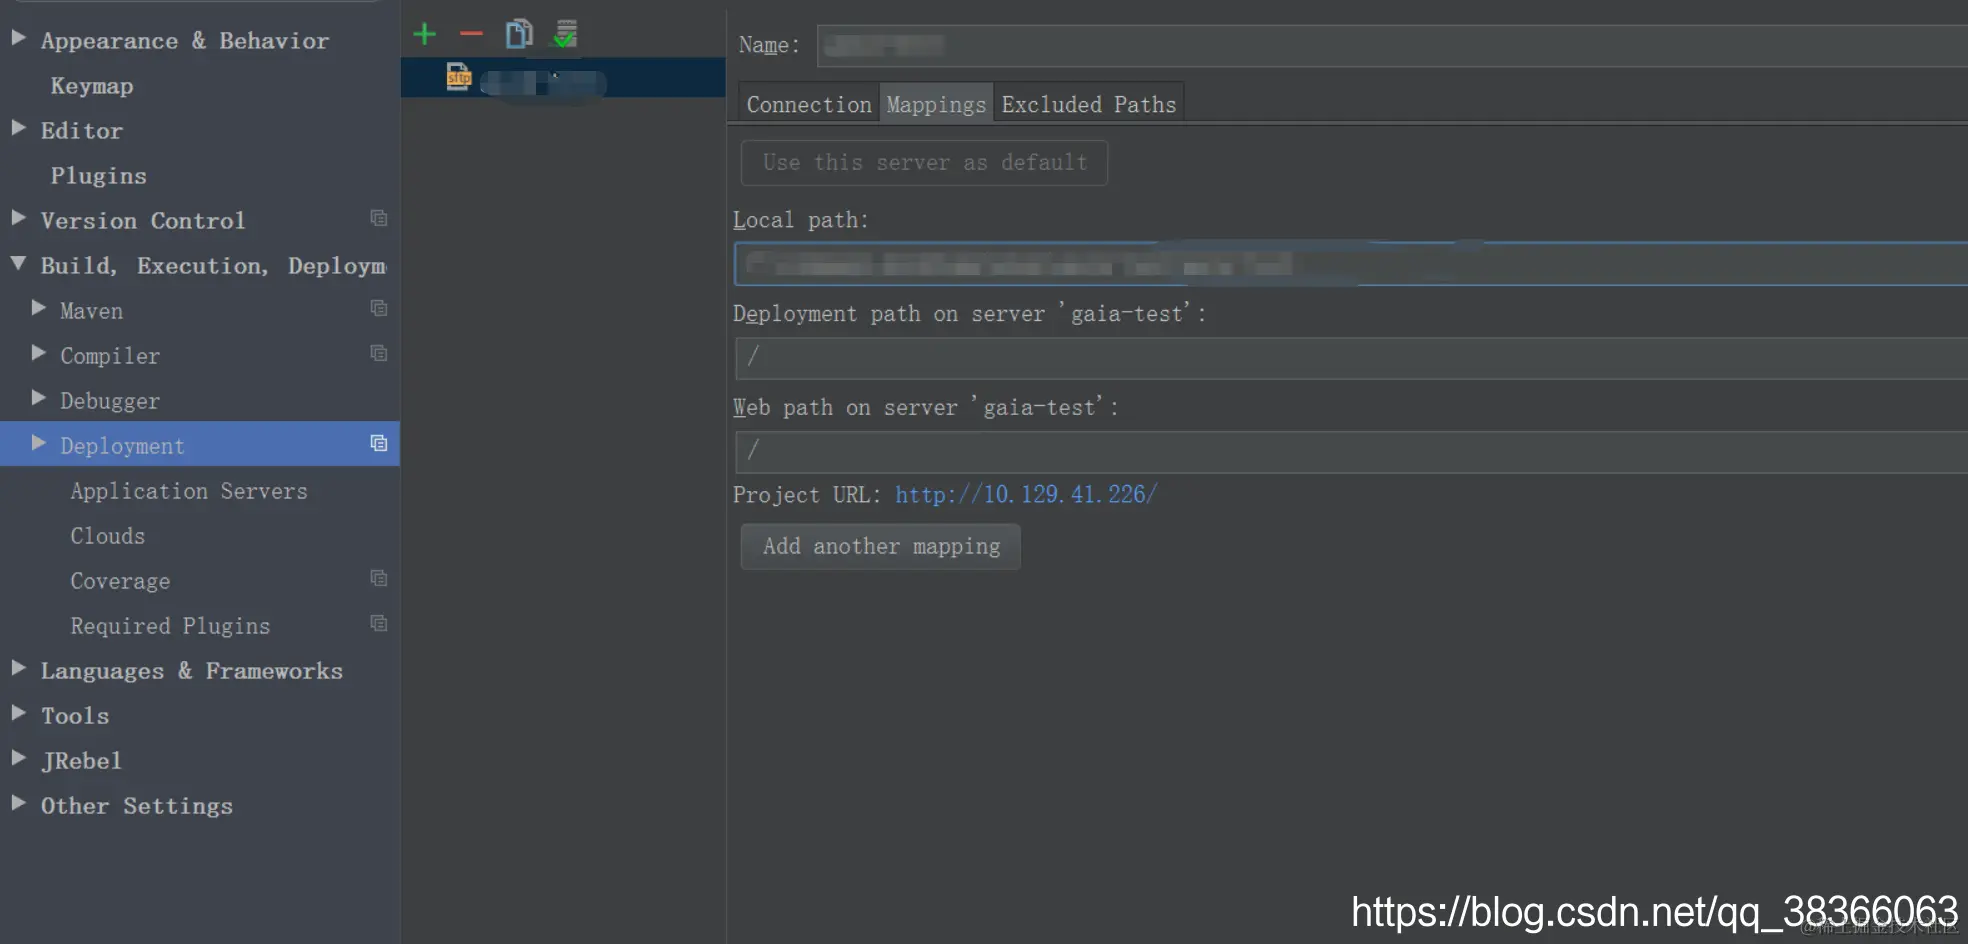Select Required Plugins in settings tree
The width and height of the screenshot is (1968, 944).
click(x=170, y=626)
